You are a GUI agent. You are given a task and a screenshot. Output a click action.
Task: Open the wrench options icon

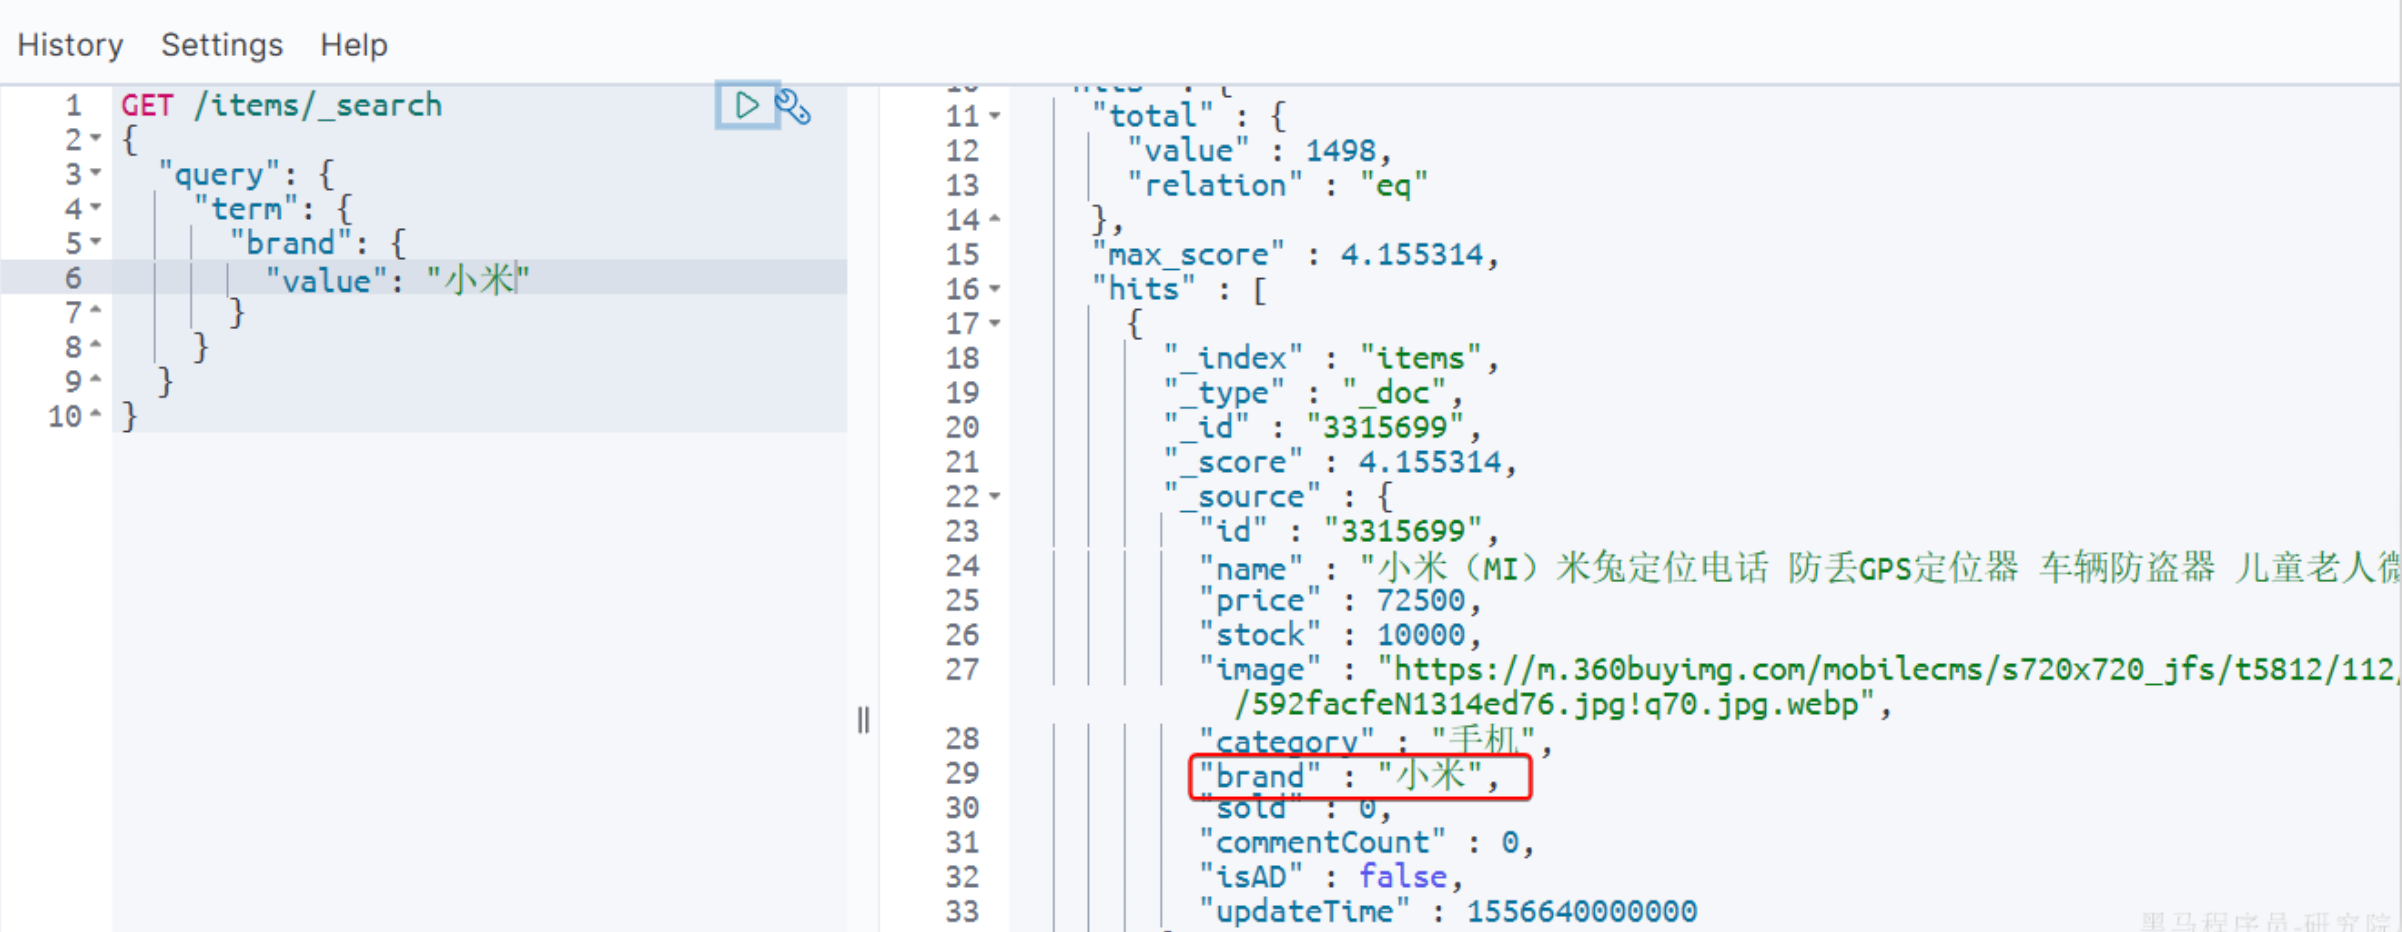point(793,106)
